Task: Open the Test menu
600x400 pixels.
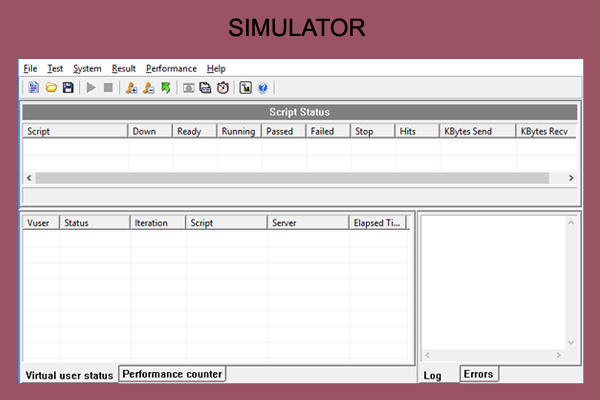Action: point(55,68)
